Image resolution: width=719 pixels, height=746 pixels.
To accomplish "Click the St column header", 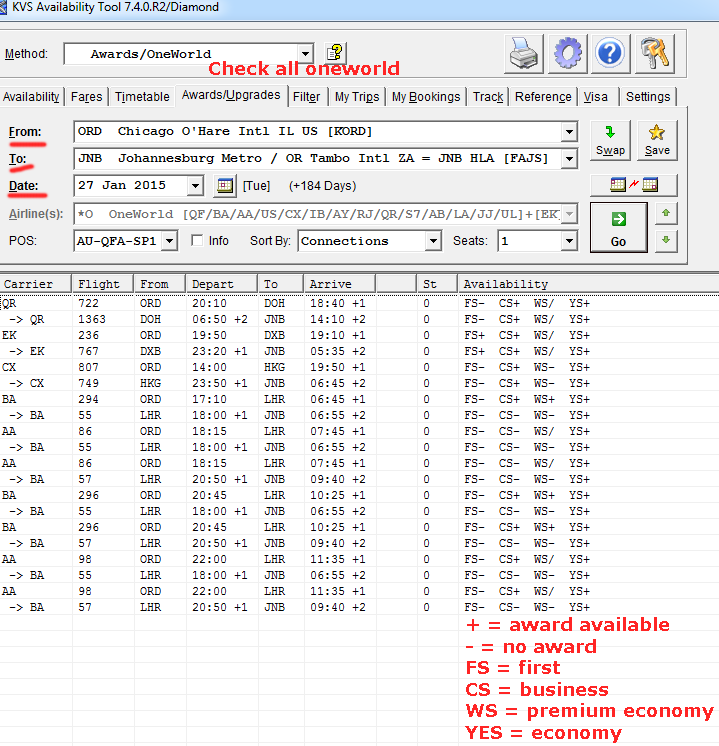I will (x=437, y=284).
